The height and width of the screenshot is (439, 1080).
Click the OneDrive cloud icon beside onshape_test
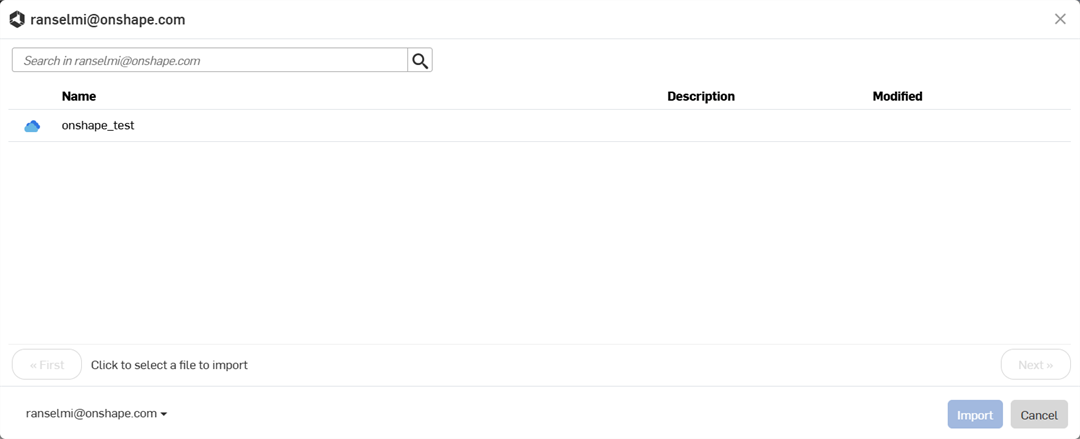[x=32, y=126]
